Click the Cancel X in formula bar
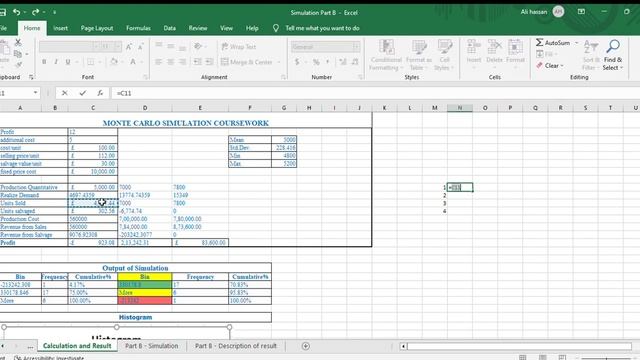 (x=64, y=93)
